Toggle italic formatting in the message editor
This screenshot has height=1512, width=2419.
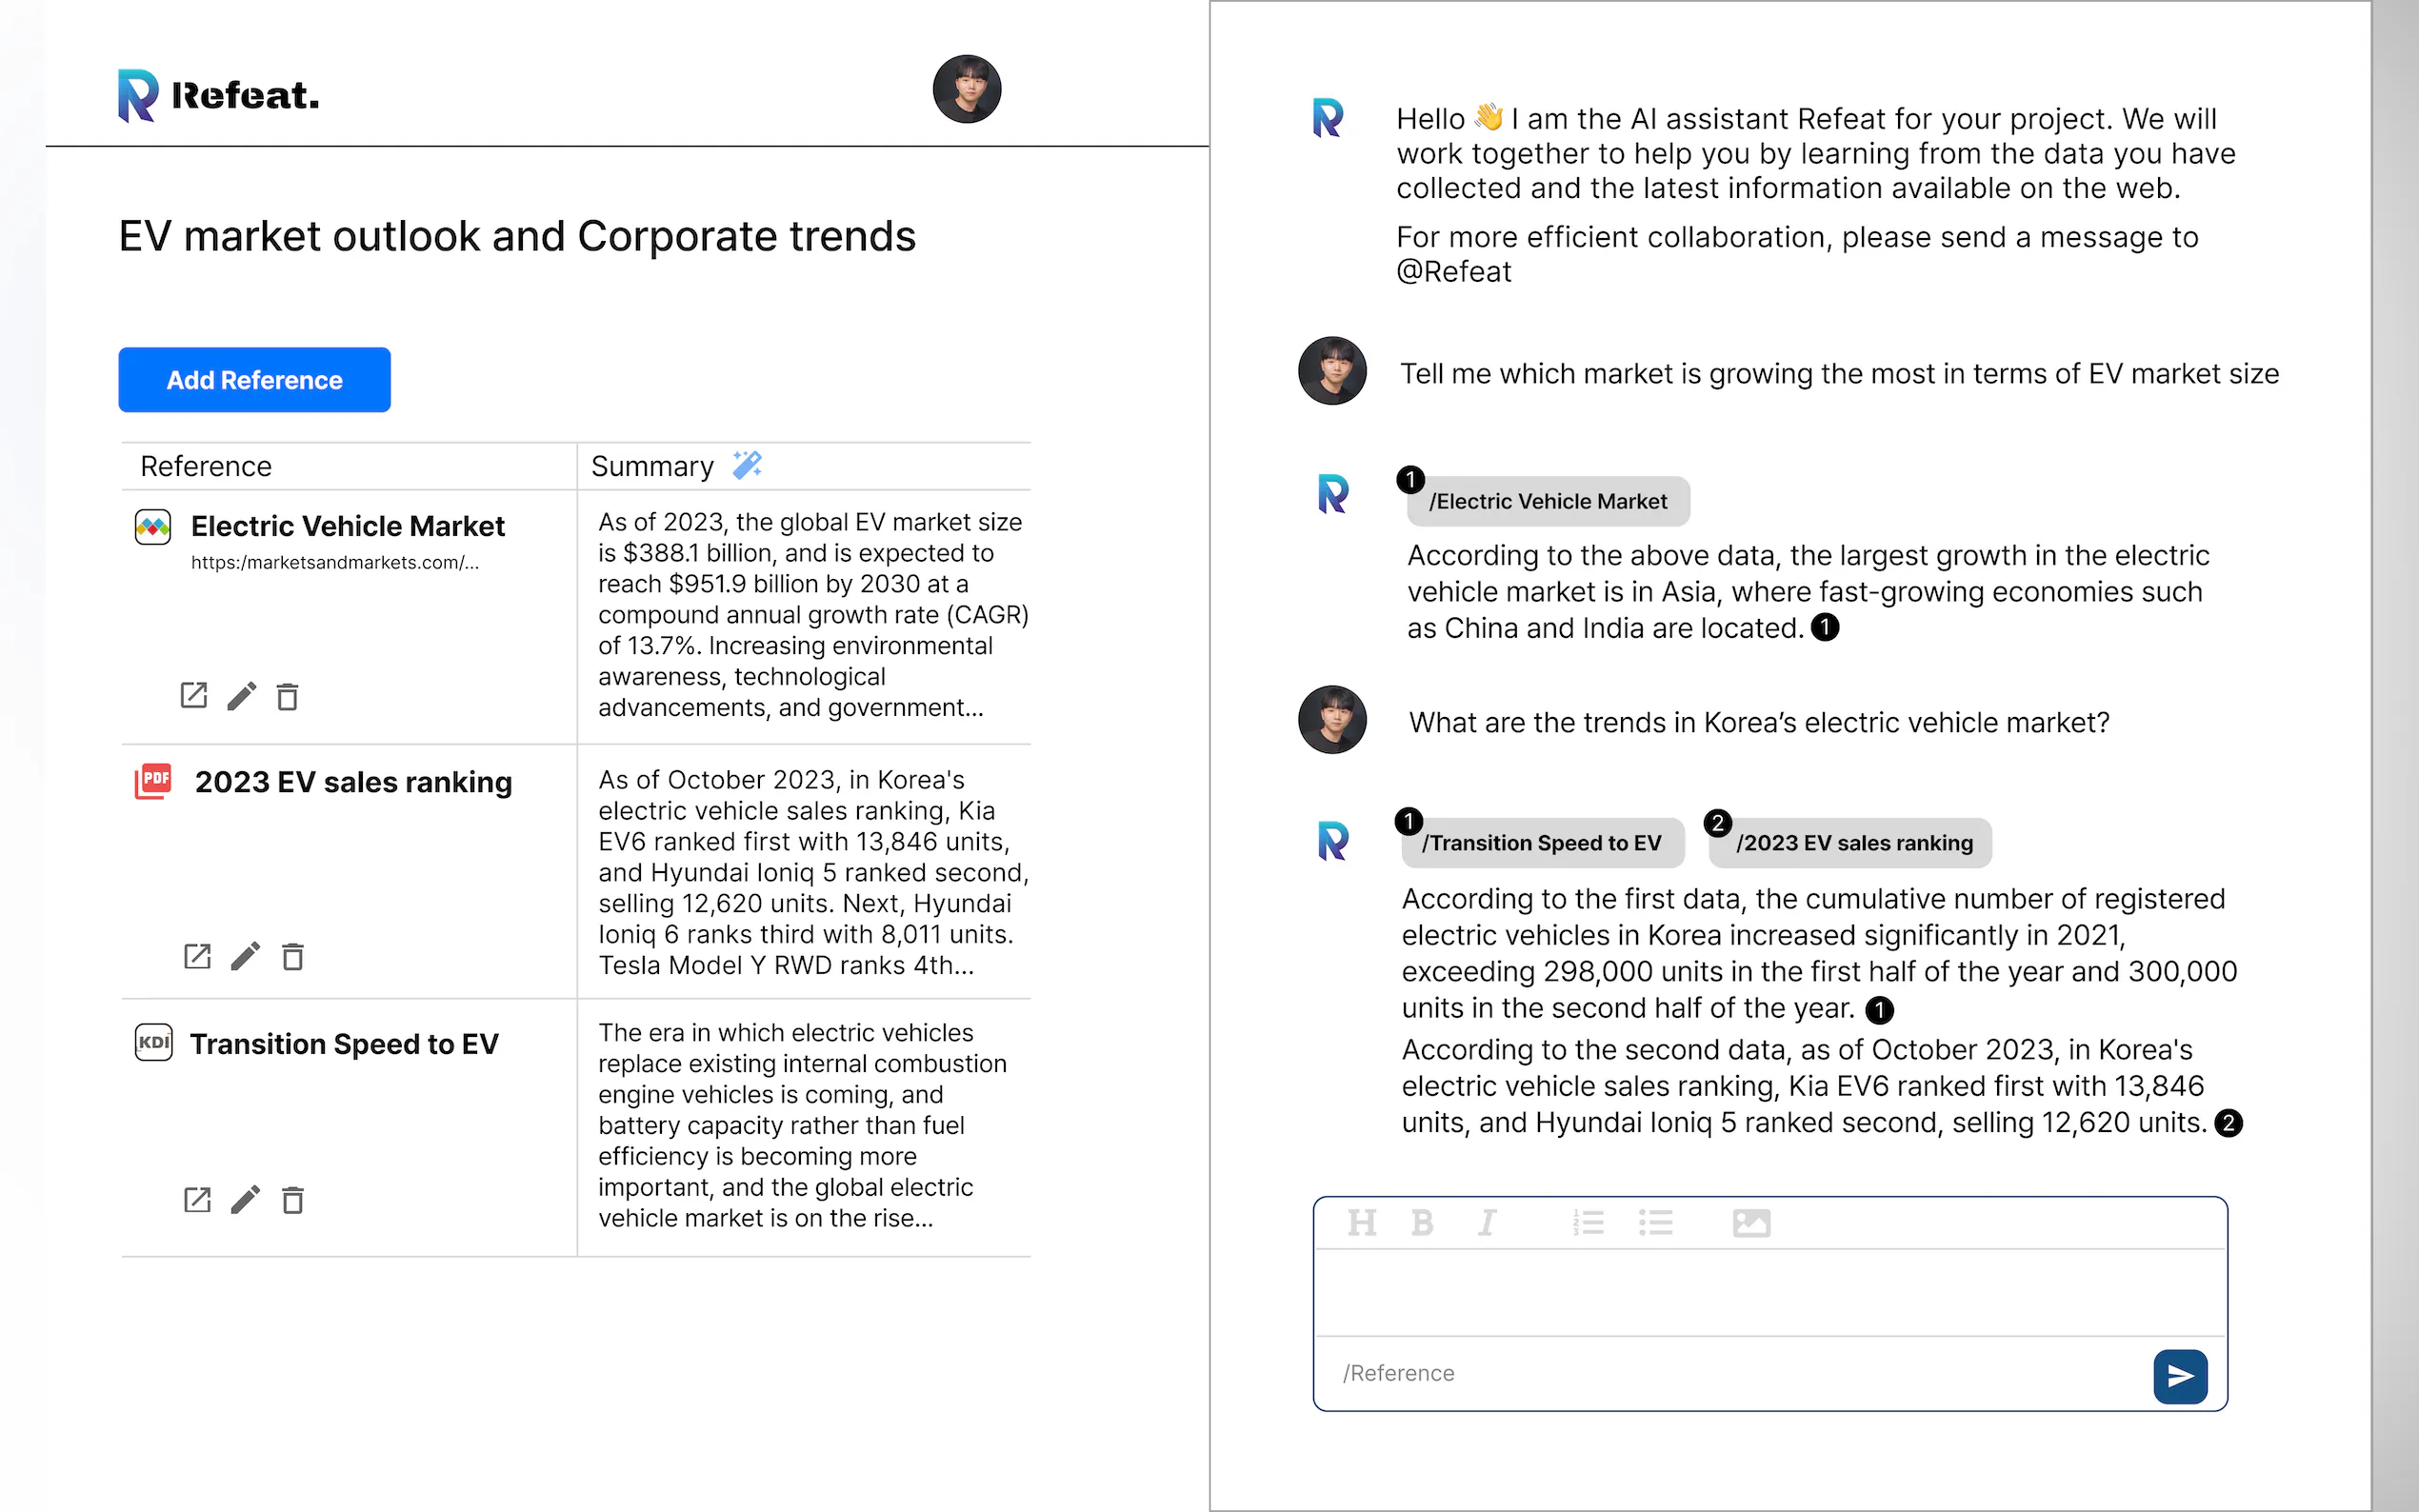pos(1487,1223)
